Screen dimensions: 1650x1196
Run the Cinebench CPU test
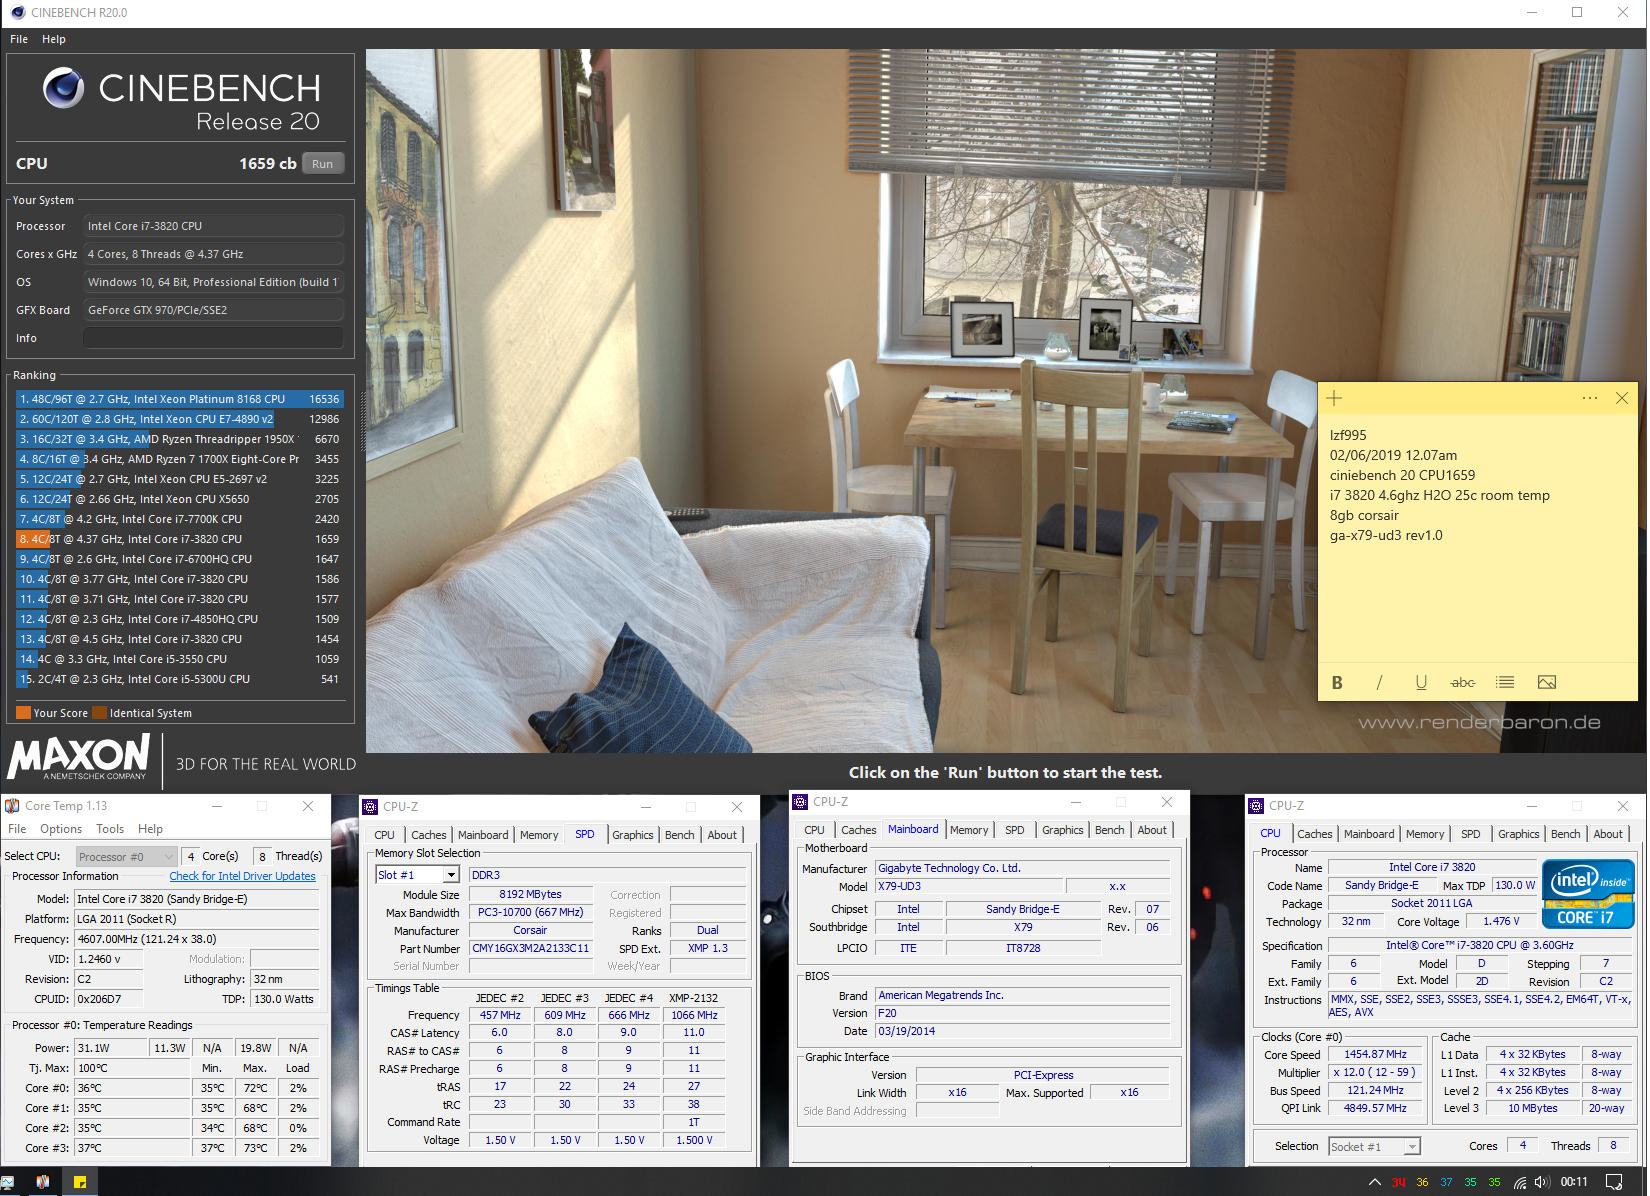click(x=322, y=164)
